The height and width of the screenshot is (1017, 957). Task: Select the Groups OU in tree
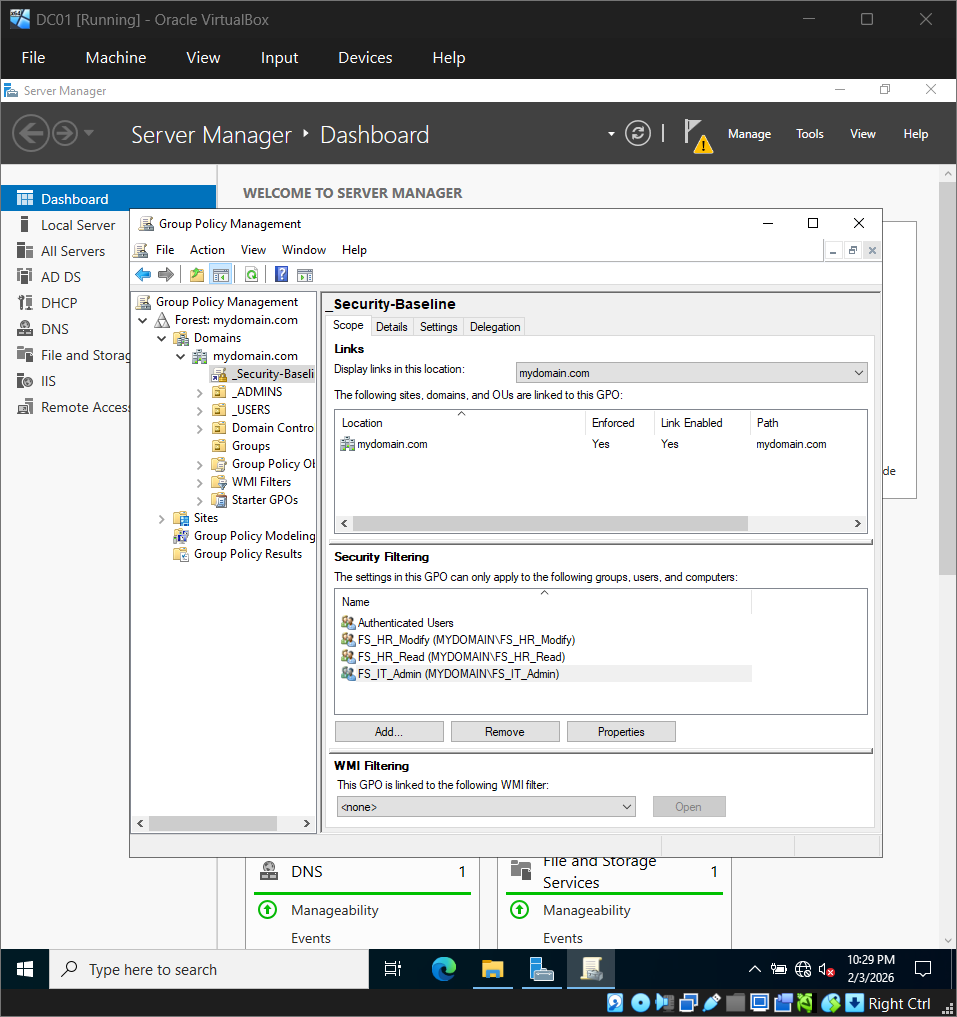point(250,446)
